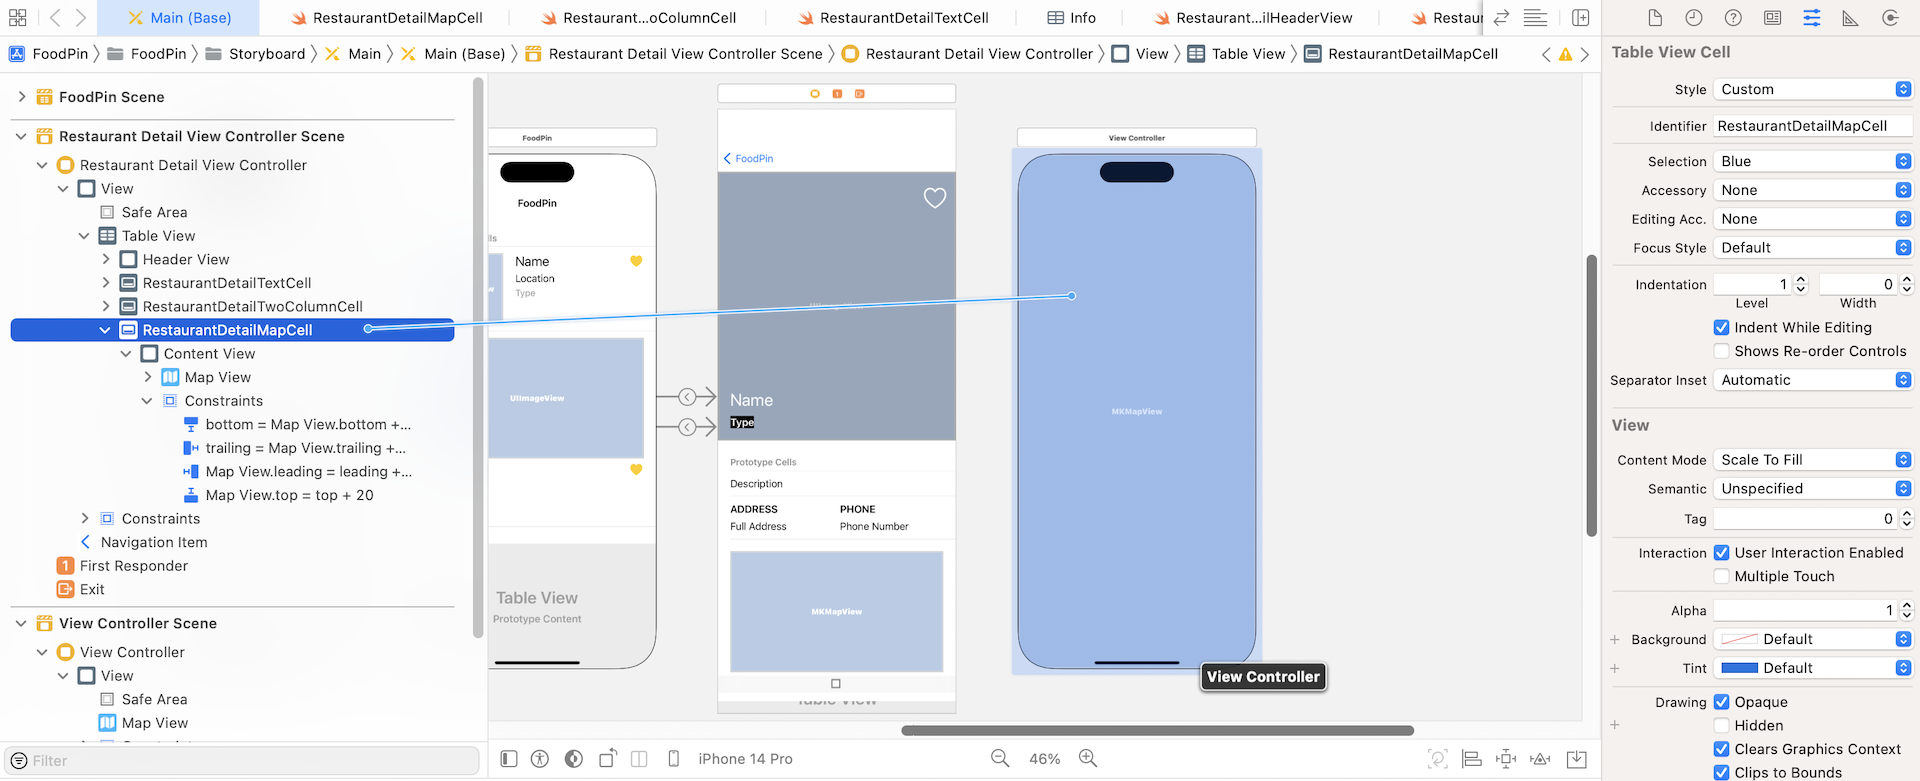Show the Identity inspector
This screenshot has height=781, width=1920.
coord(1772,18)
